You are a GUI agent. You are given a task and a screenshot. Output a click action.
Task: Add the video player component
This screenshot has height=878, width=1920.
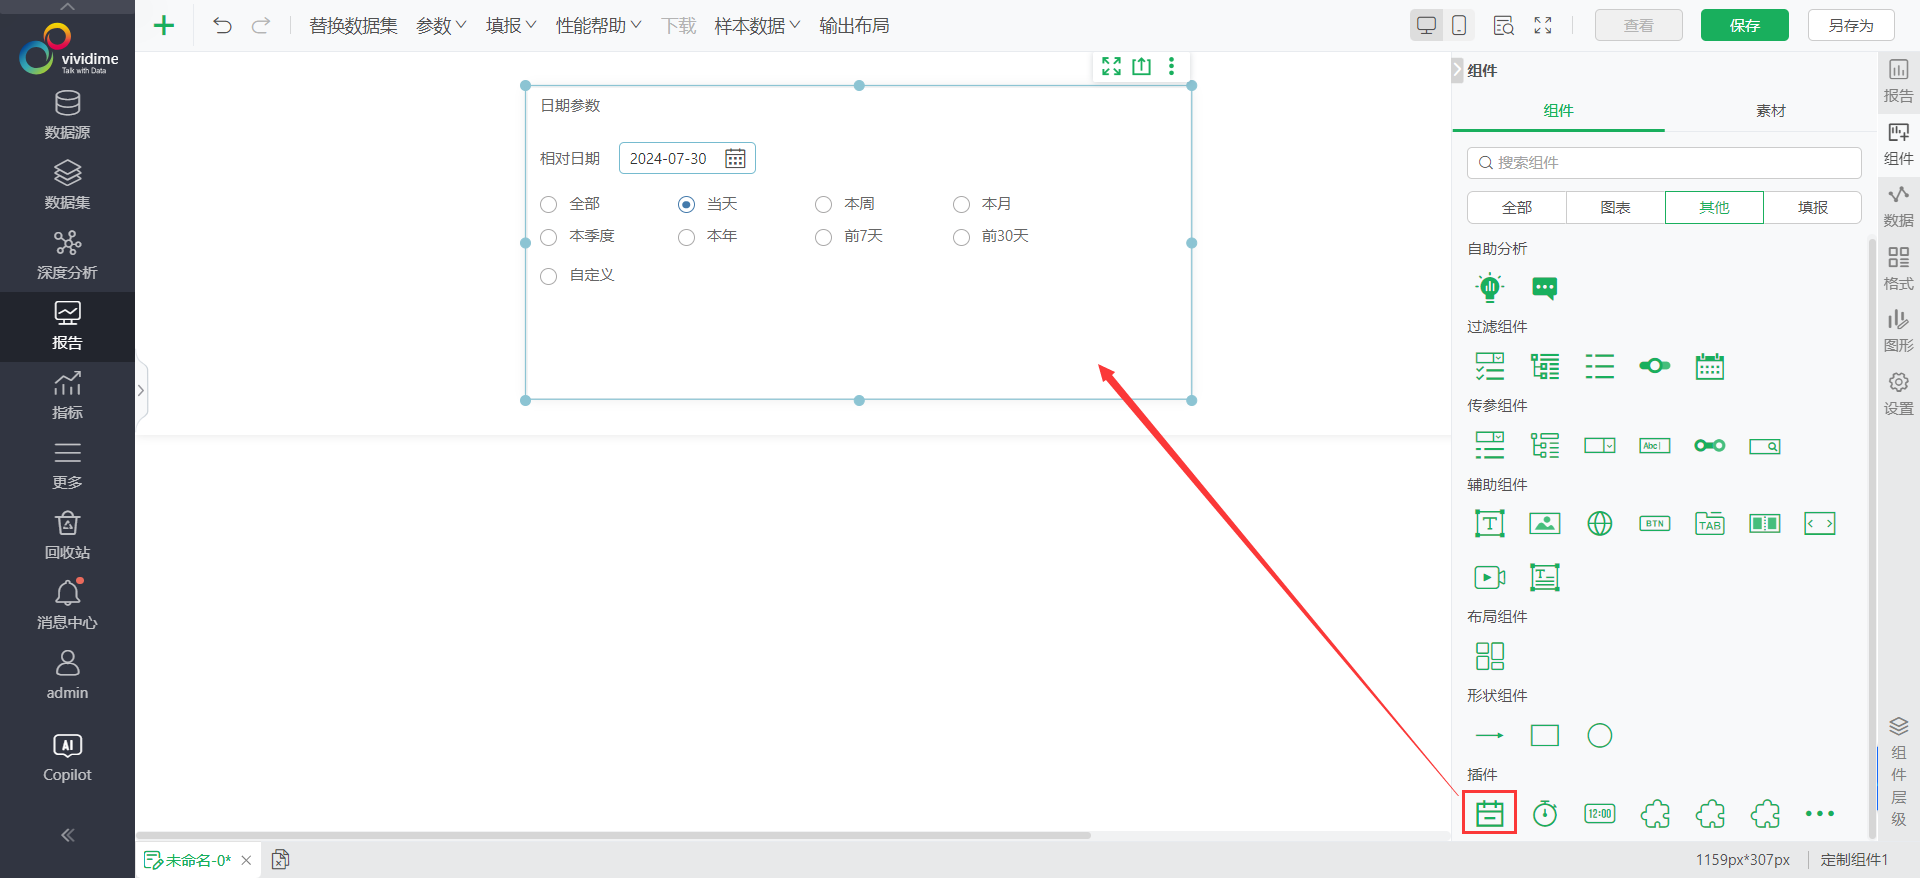1490,577
